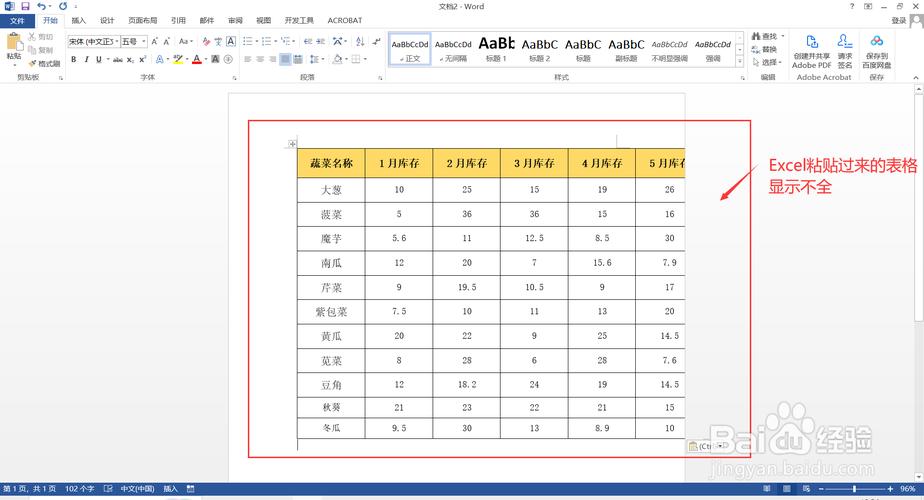Apply superscript (x²) formatting
924x500 pixels.
[143, 60]
